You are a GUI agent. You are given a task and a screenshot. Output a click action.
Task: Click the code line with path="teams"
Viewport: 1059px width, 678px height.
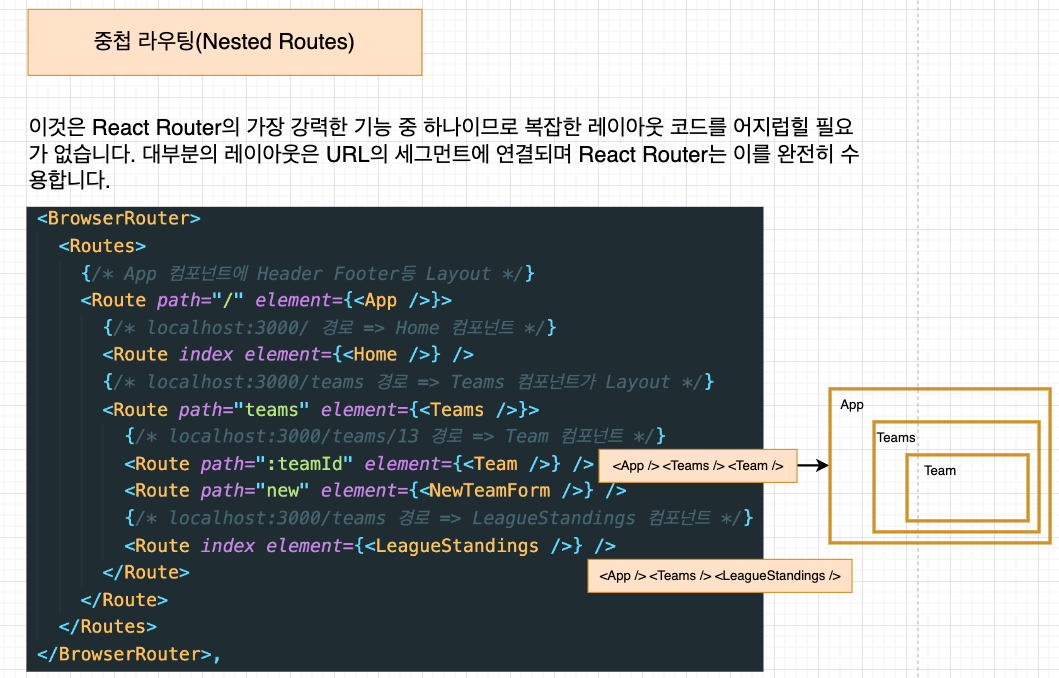[x=321, y=410]
